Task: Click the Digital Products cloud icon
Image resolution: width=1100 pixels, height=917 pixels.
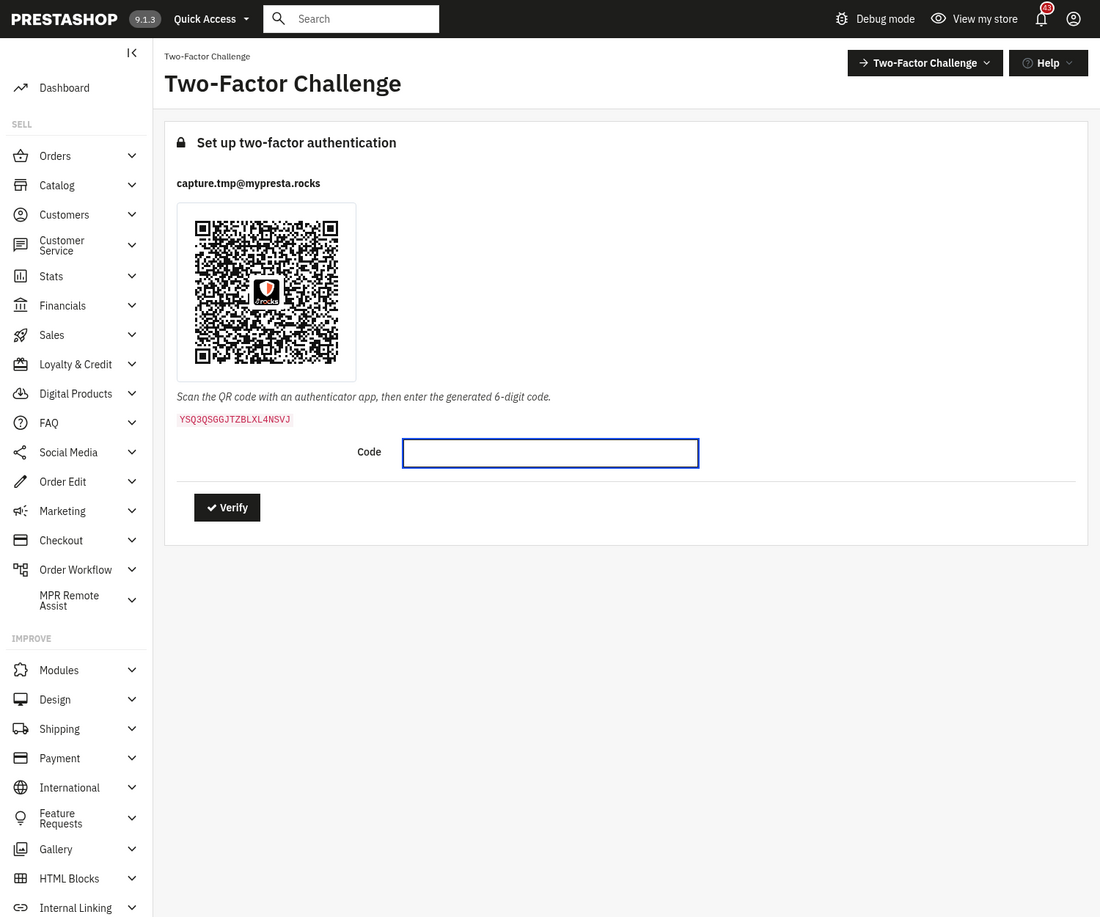Action: pos(20,394)
